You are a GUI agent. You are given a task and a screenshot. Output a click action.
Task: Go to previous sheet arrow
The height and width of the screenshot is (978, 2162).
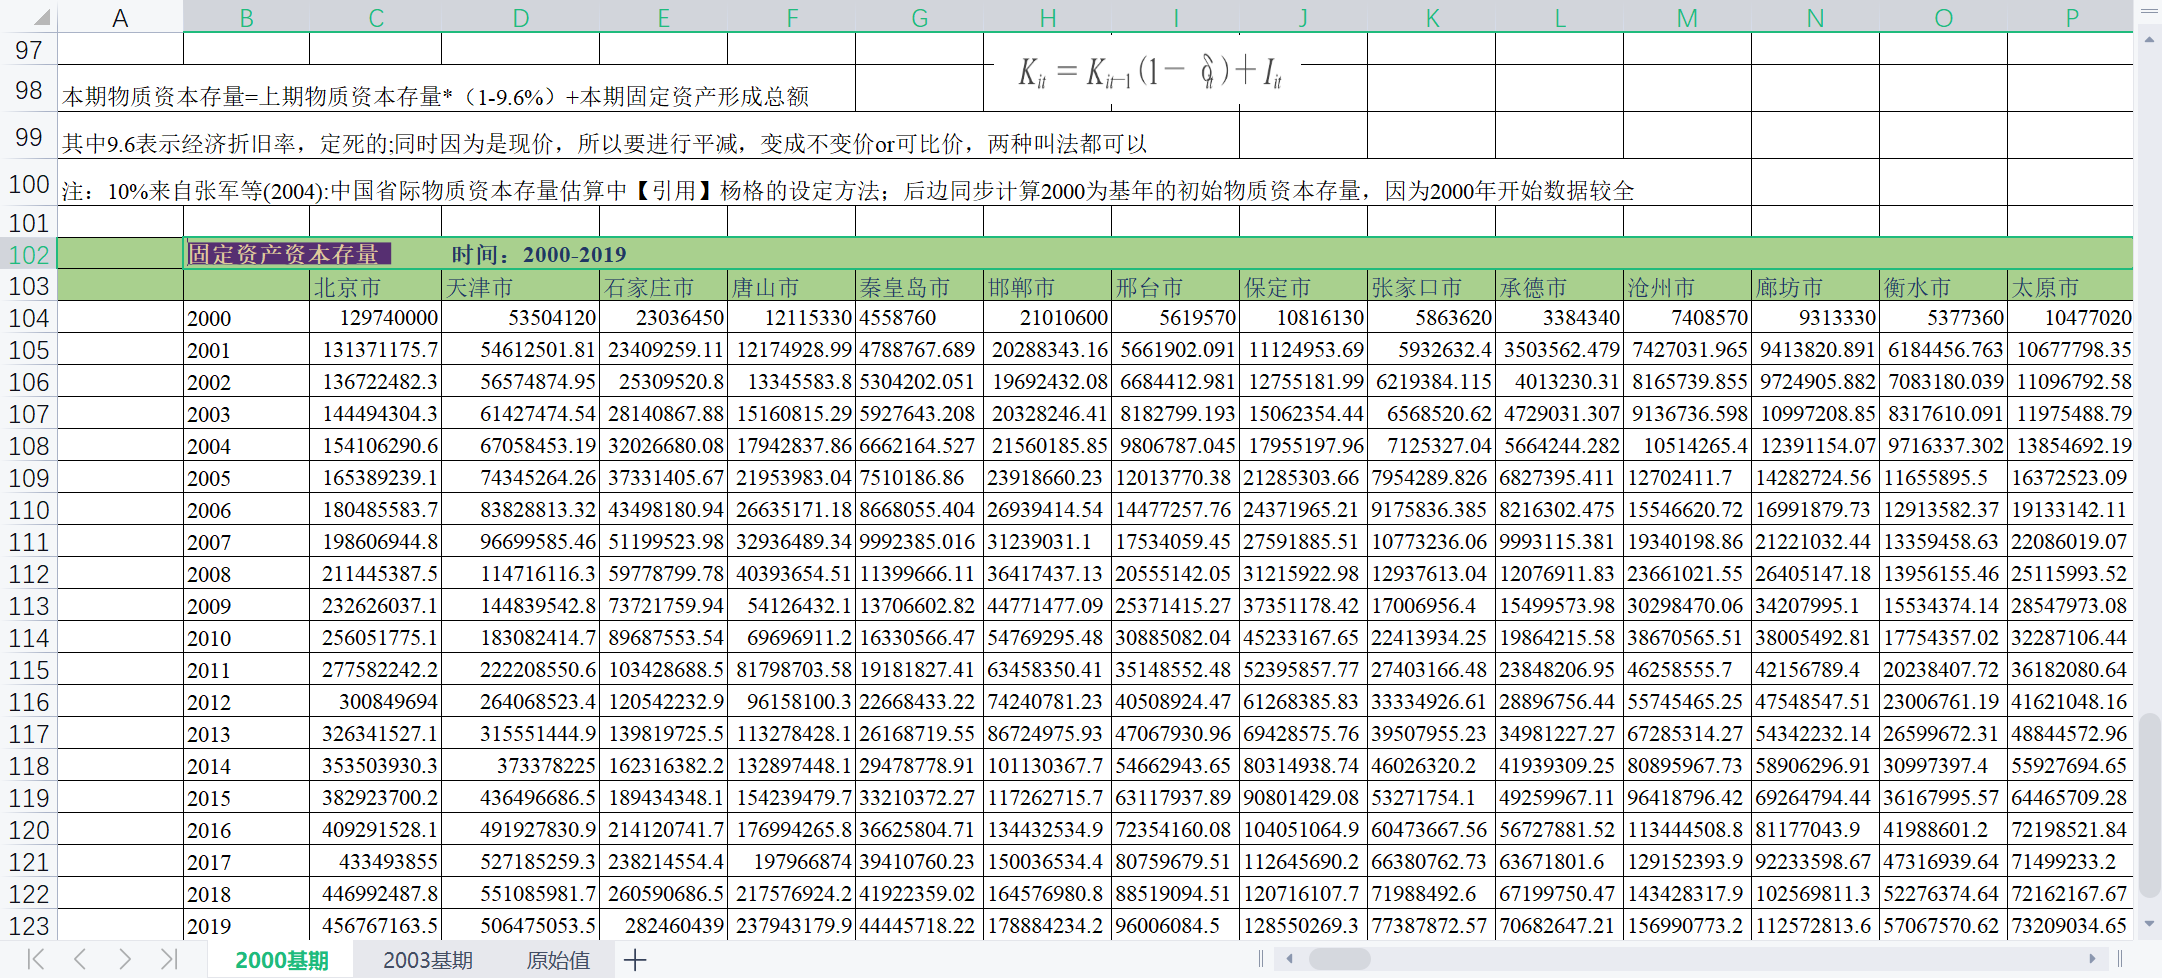click(80, 960)
